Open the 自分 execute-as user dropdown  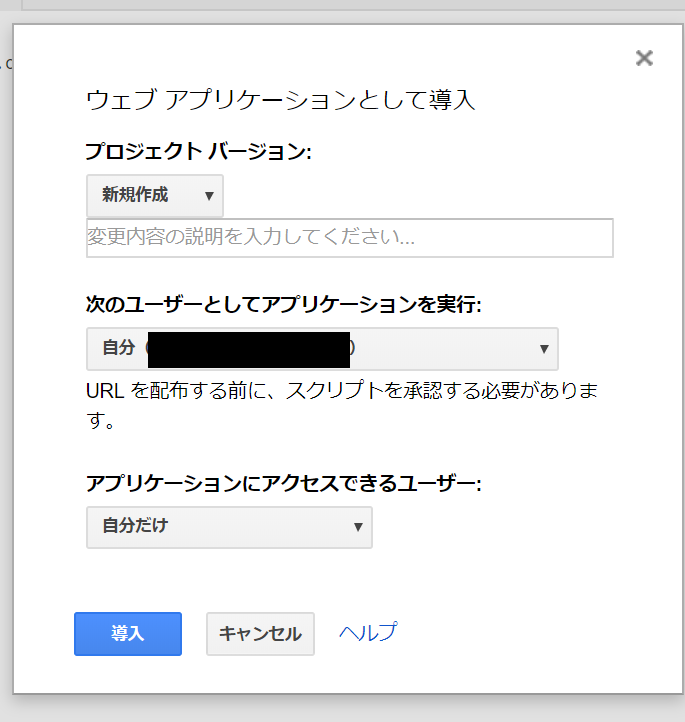(322, 349)
